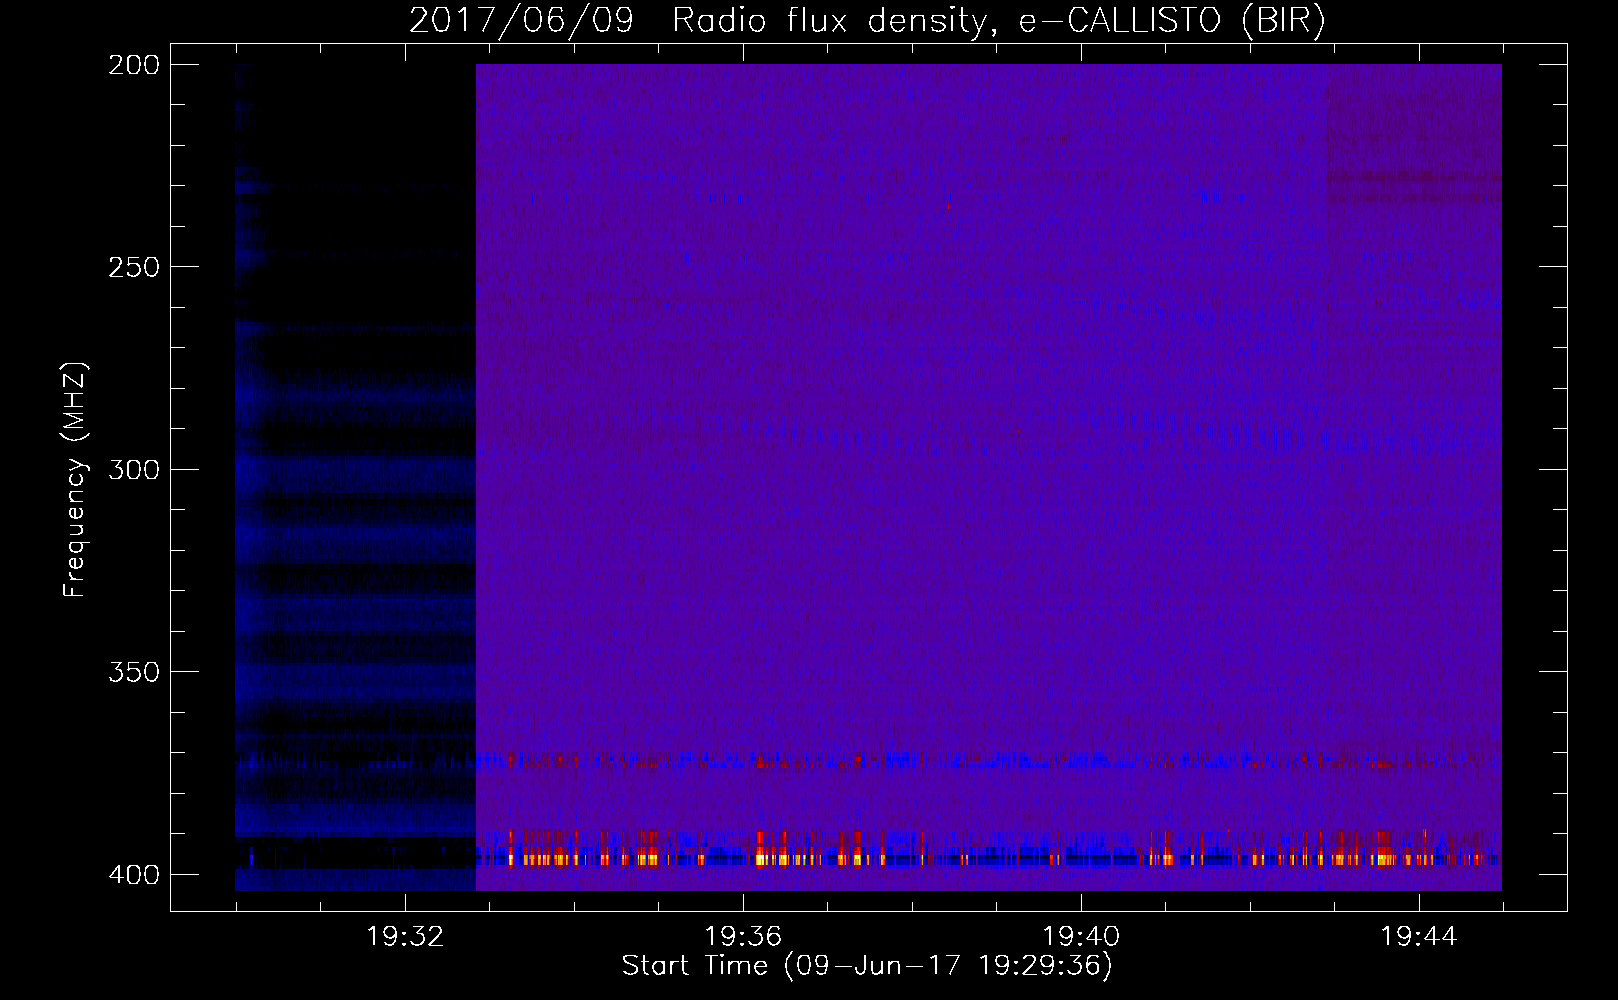The width and height of the screenshot is (1618, 1000).
Task: Click the '300' frequency tick label
Action: tap(134, 469)
